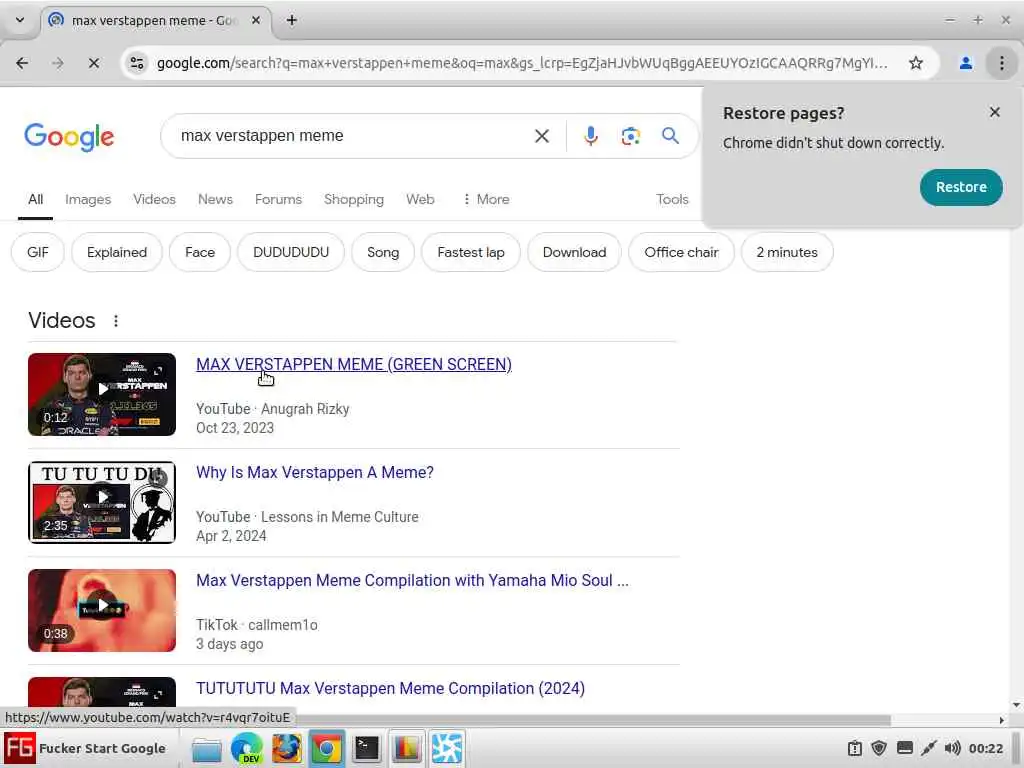The height and width of the screenshot is (768, 1024).
Task: Clear the search box text
Action: pos(541,136)
